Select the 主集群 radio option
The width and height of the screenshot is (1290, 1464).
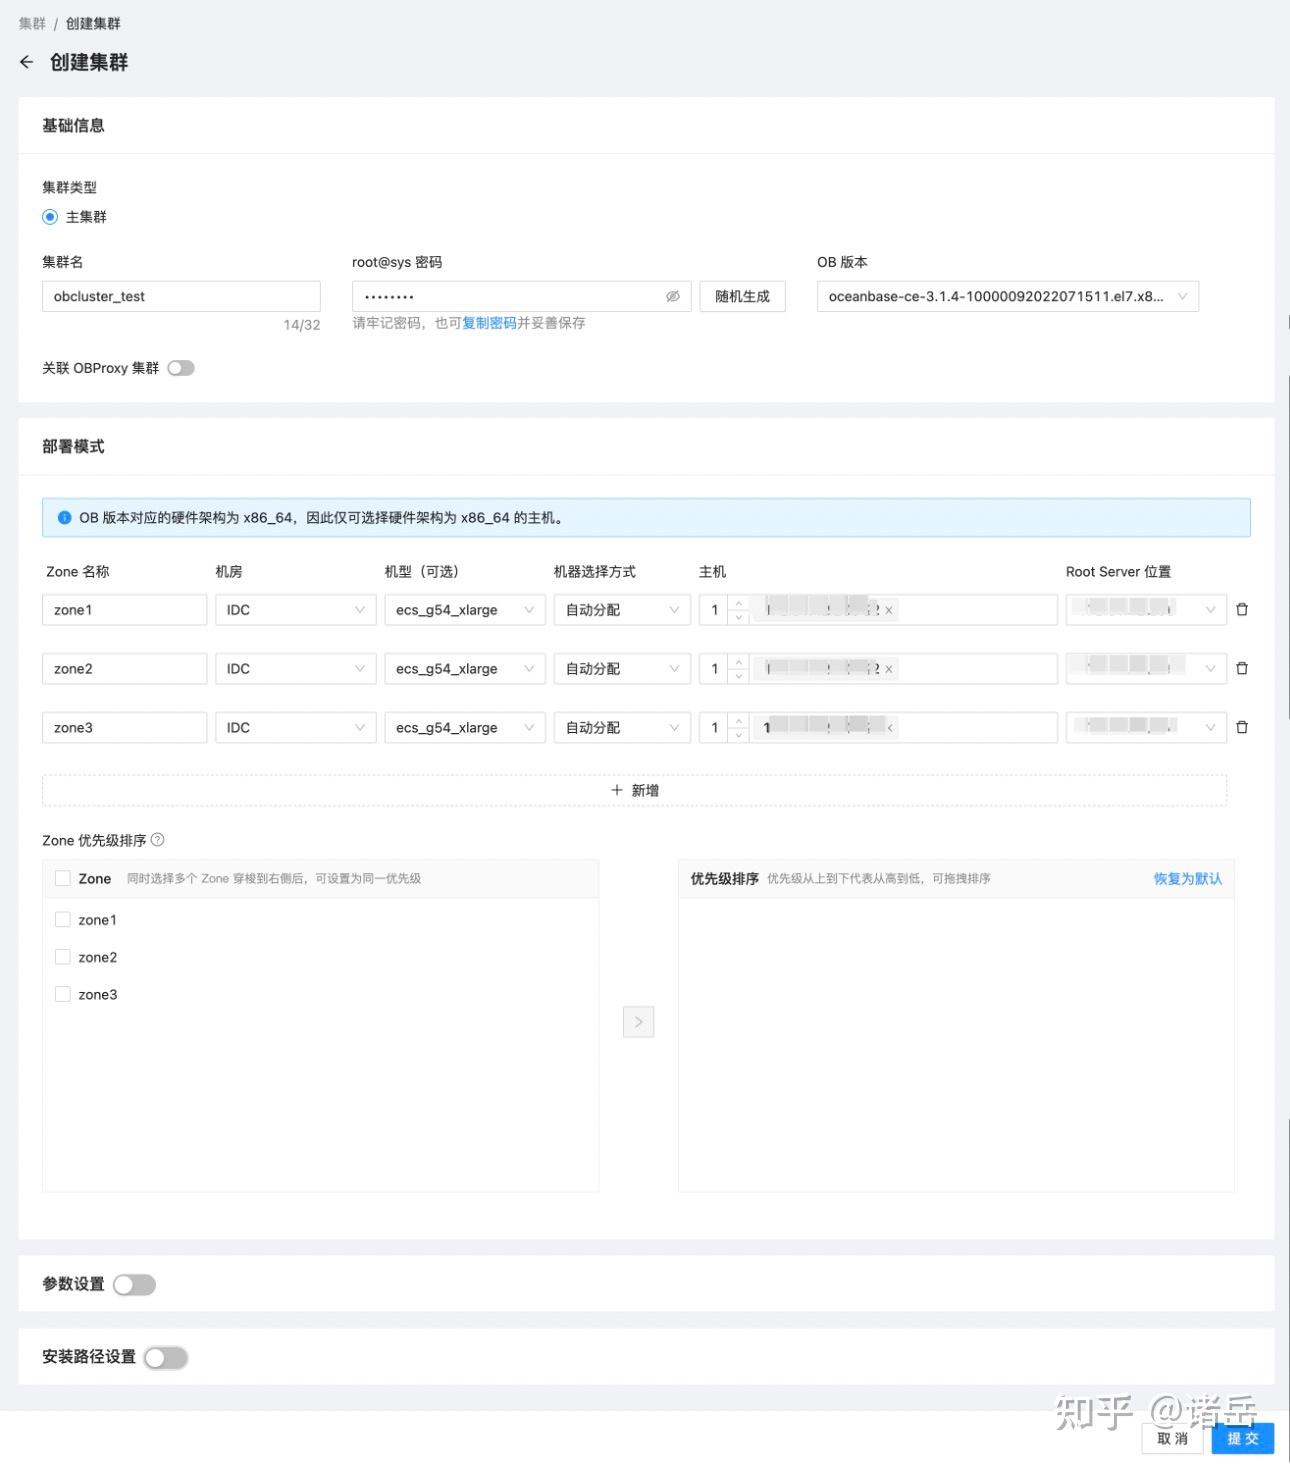pos(48,216)
